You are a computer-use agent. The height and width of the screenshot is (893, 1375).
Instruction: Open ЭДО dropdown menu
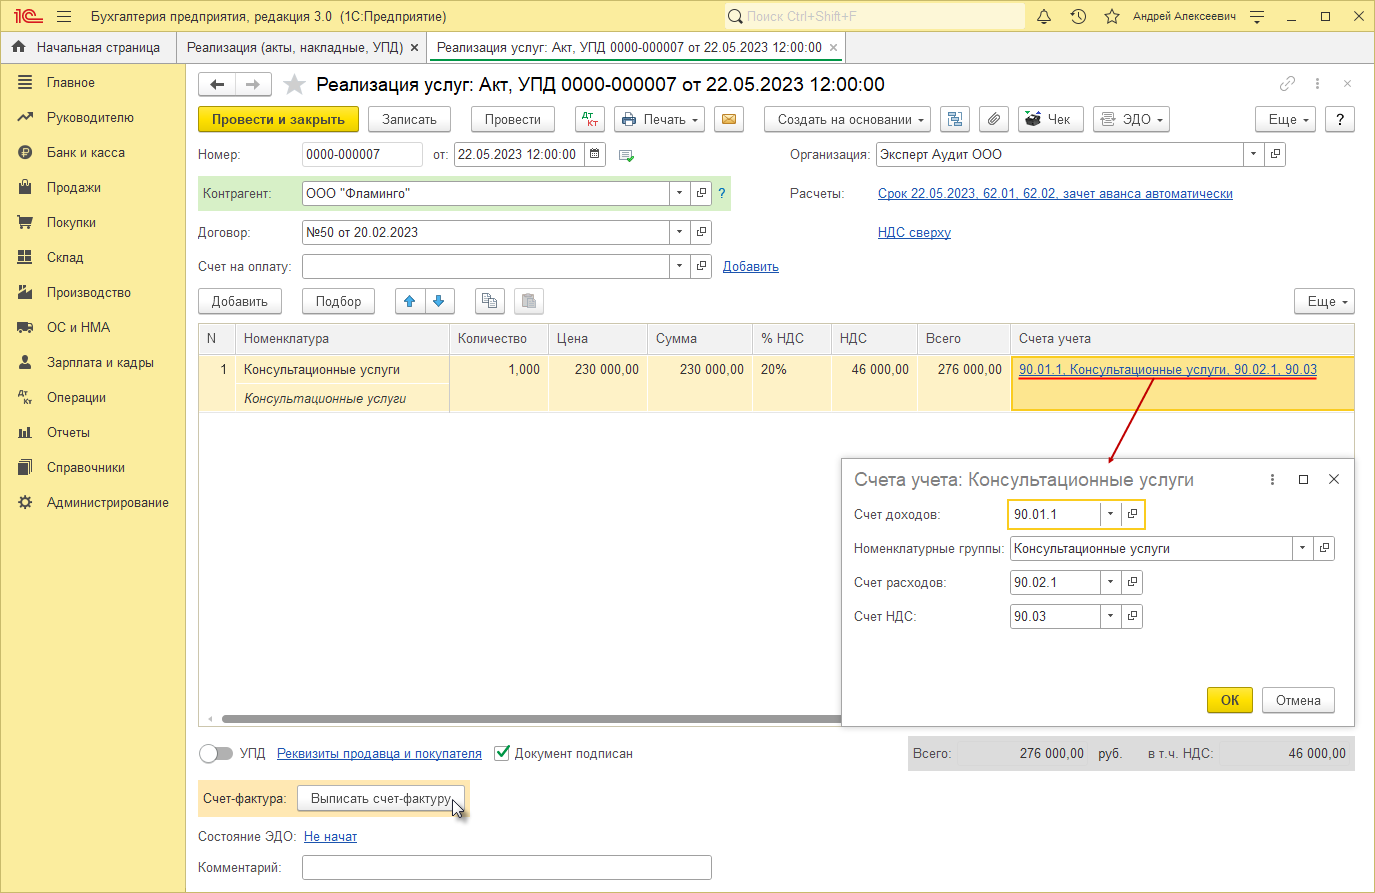tap(1131, 119)
